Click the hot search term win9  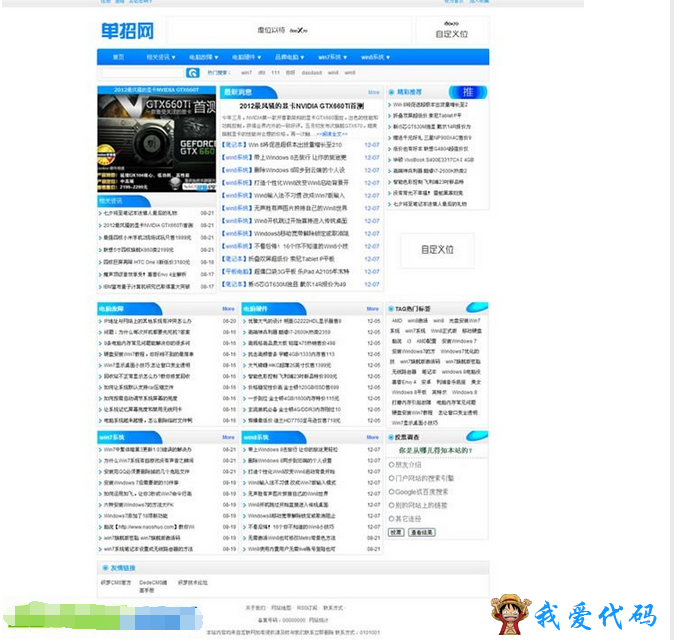coord(350,73)
